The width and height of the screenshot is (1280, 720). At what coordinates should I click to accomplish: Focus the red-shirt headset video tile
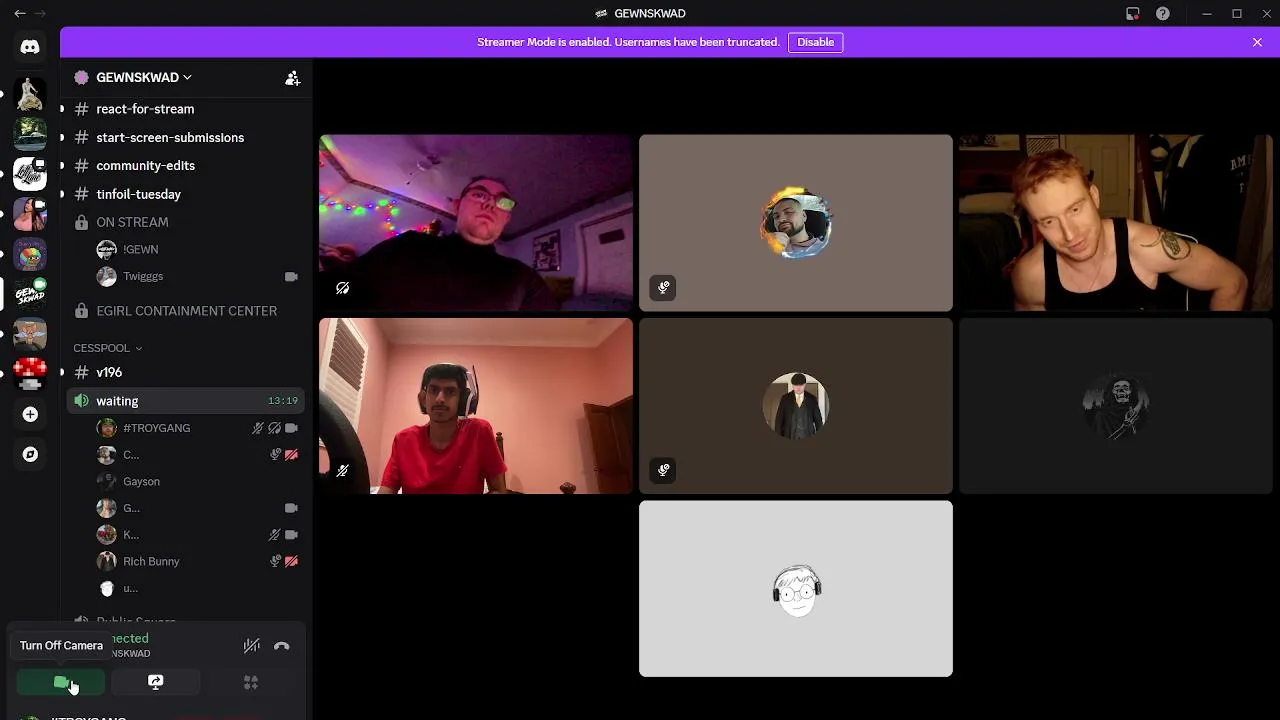[476, 406]
